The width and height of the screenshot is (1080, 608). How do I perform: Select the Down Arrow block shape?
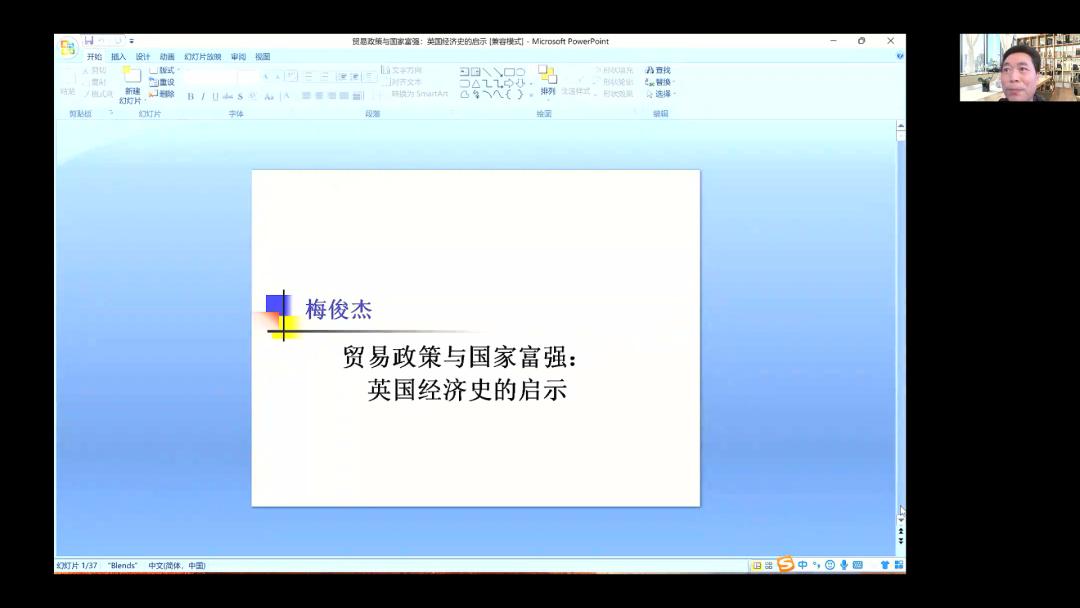(520, 83)
